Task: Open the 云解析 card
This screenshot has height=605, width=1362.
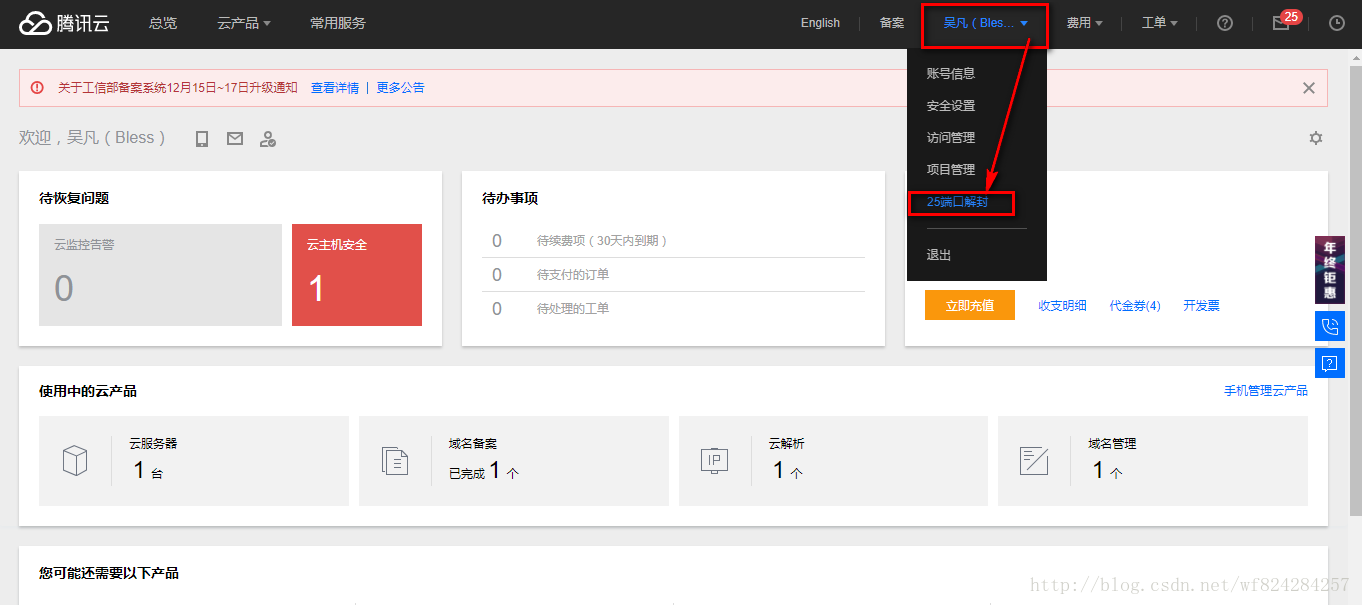Action: point(833,461)
